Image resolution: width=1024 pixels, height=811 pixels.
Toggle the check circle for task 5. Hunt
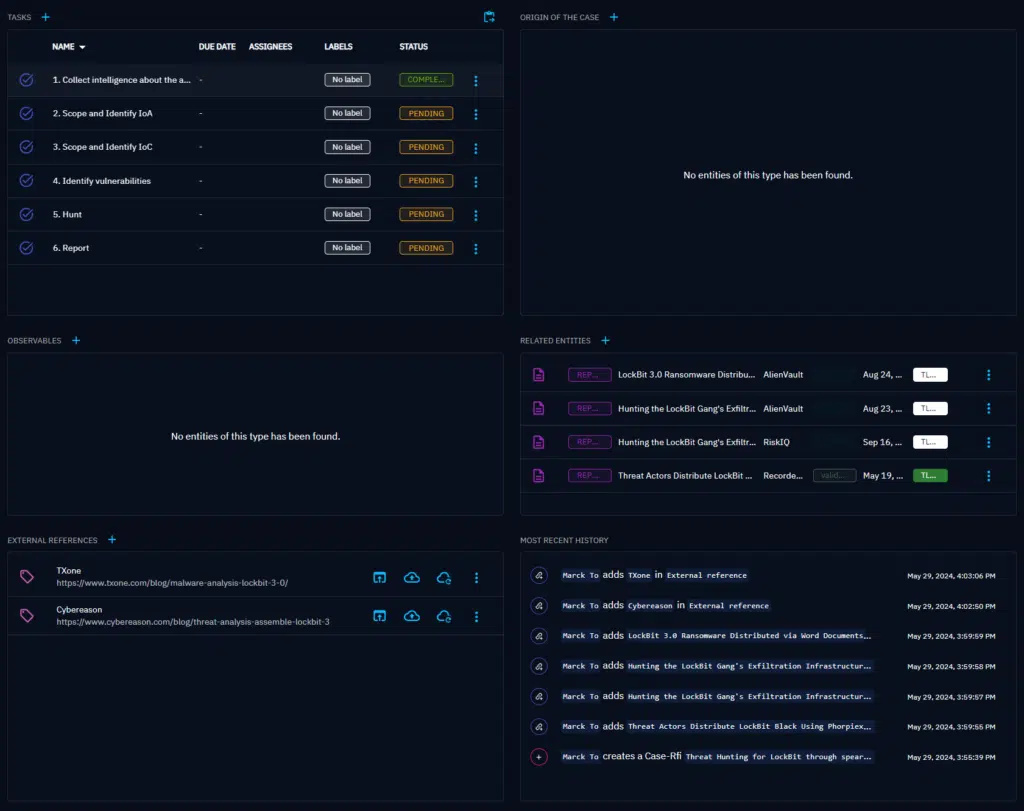27,214
